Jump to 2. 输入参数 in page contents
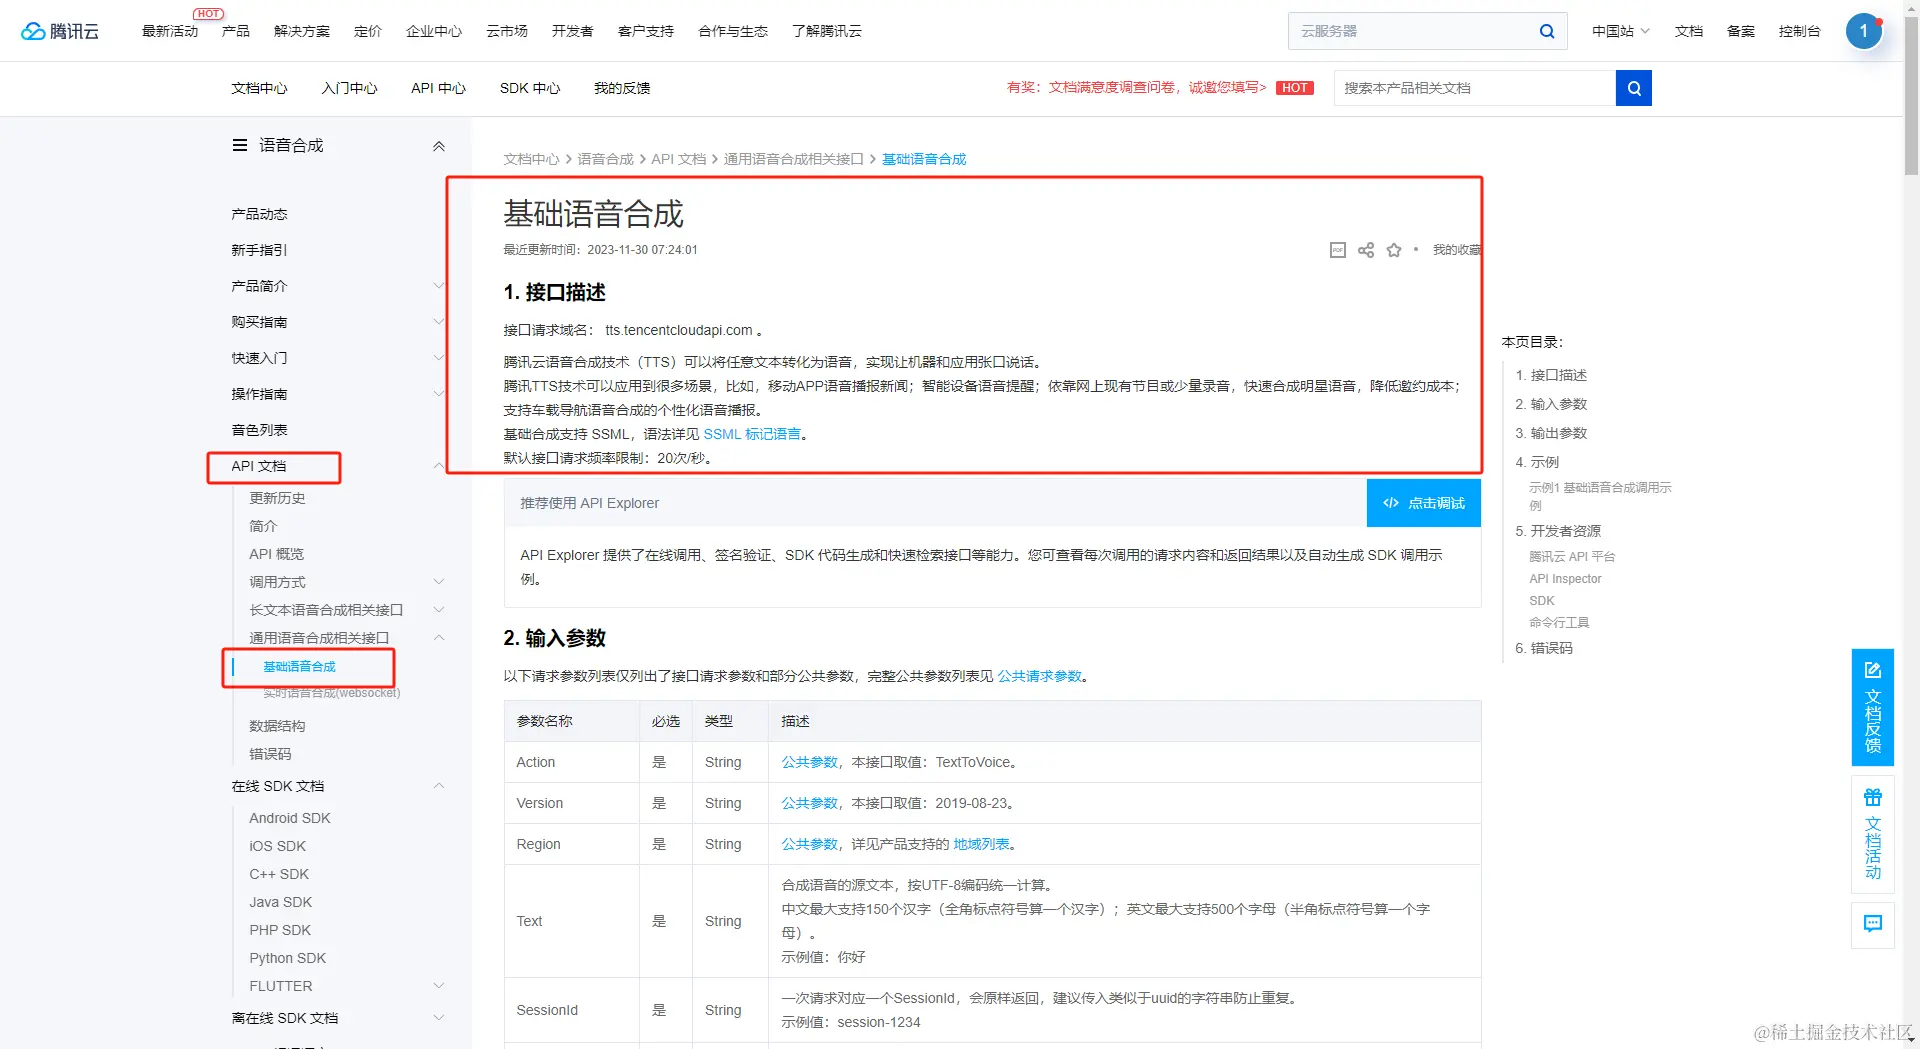The image size is (1920, 1049). pos(1551,404)
